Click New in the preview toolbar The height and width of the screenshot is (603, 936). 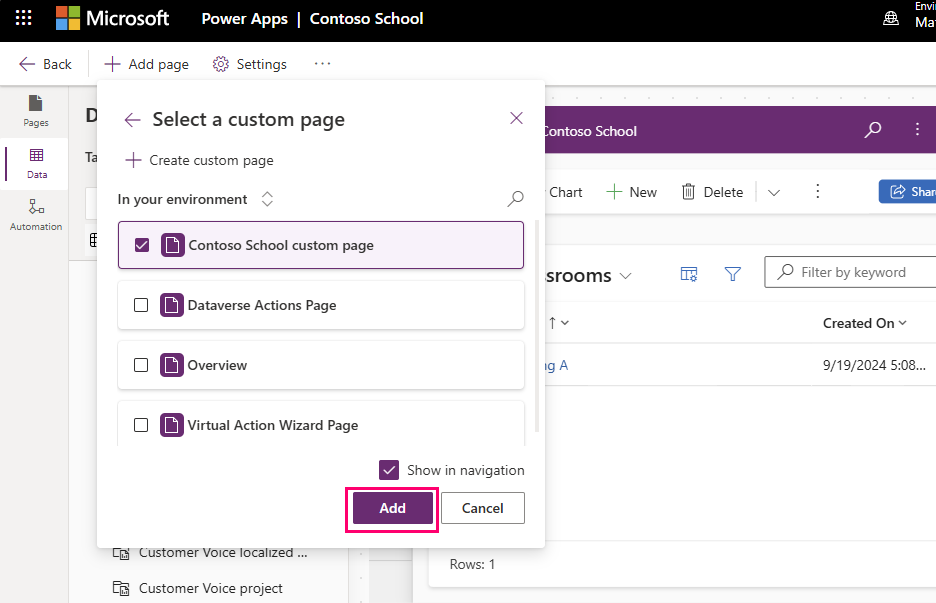[x=632, y=192]
